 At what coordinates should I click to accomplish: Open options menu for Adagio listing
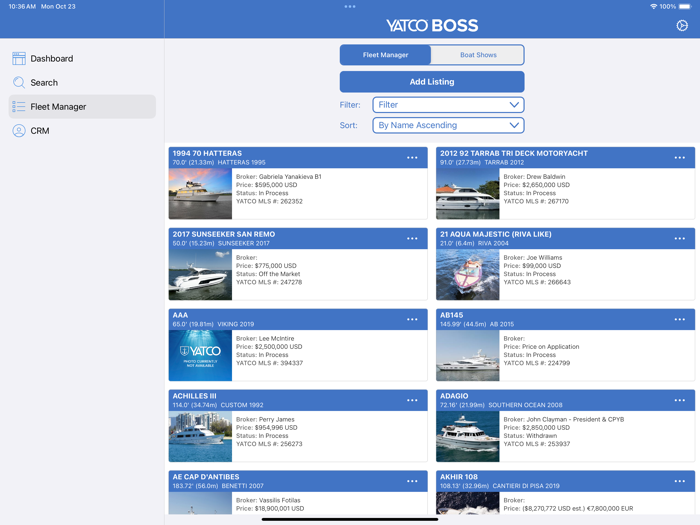[x=679, y=400]
